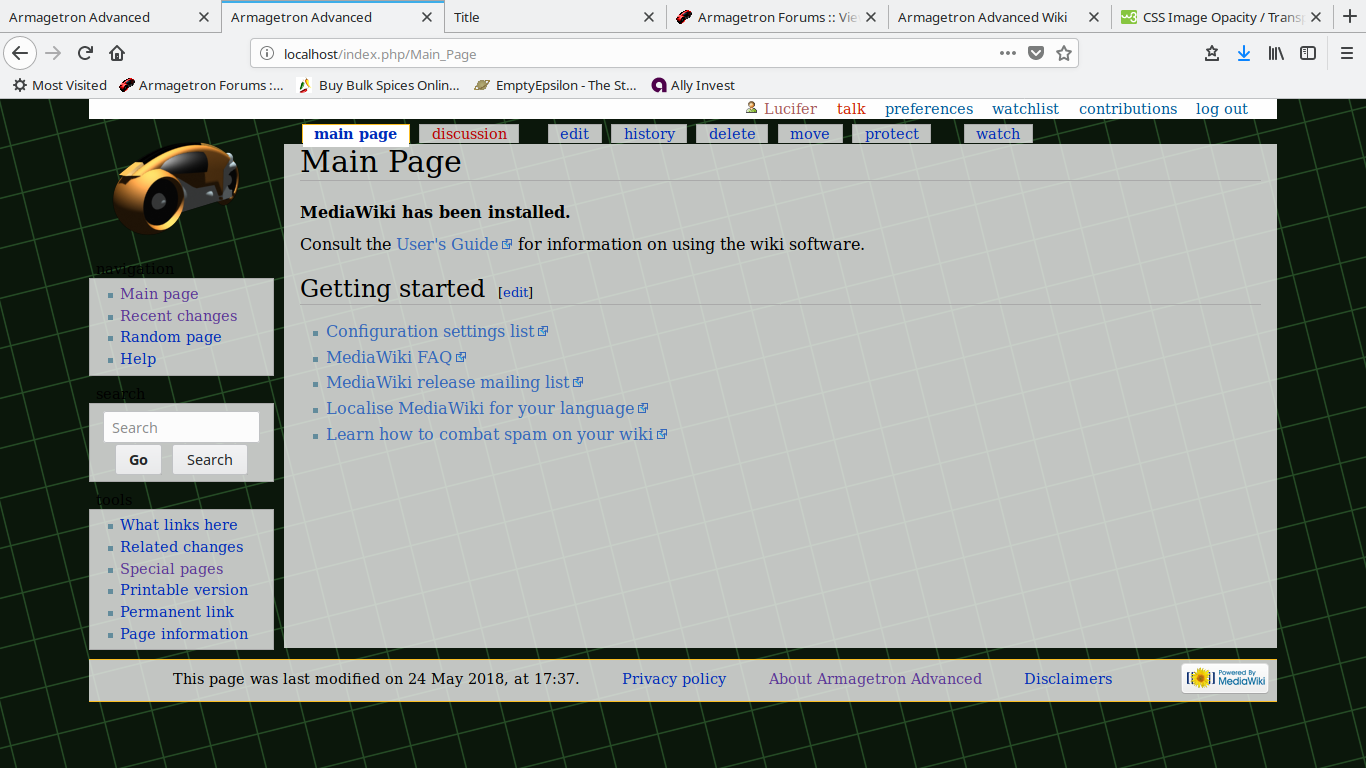Click the user icon beside Lucifer
The height and width of the screenshot is (768, 1366).
752,107
